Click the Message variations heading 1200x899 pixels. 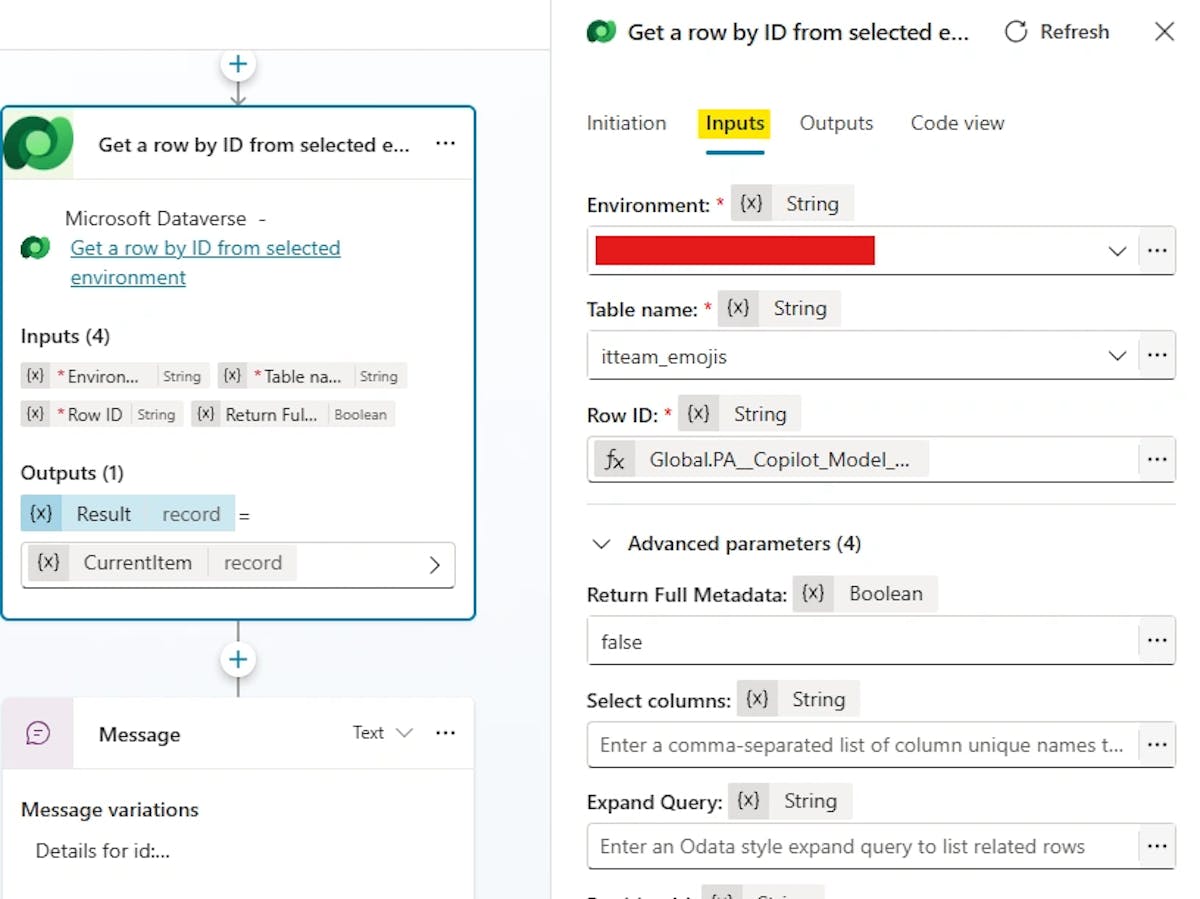(x=110, y=810)
